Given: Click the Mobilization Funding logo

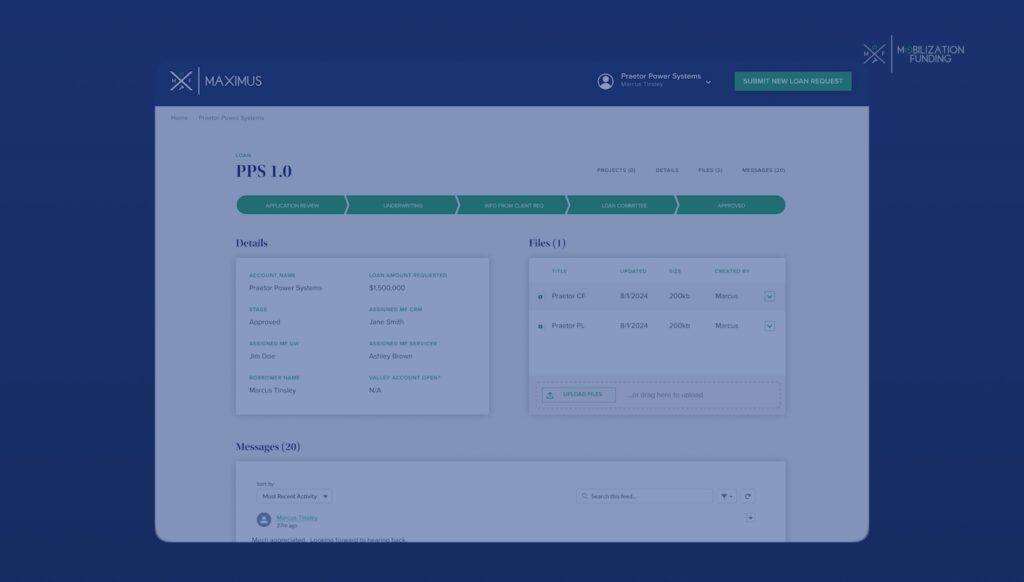Looking at the screenshot, I should [914, 54].
